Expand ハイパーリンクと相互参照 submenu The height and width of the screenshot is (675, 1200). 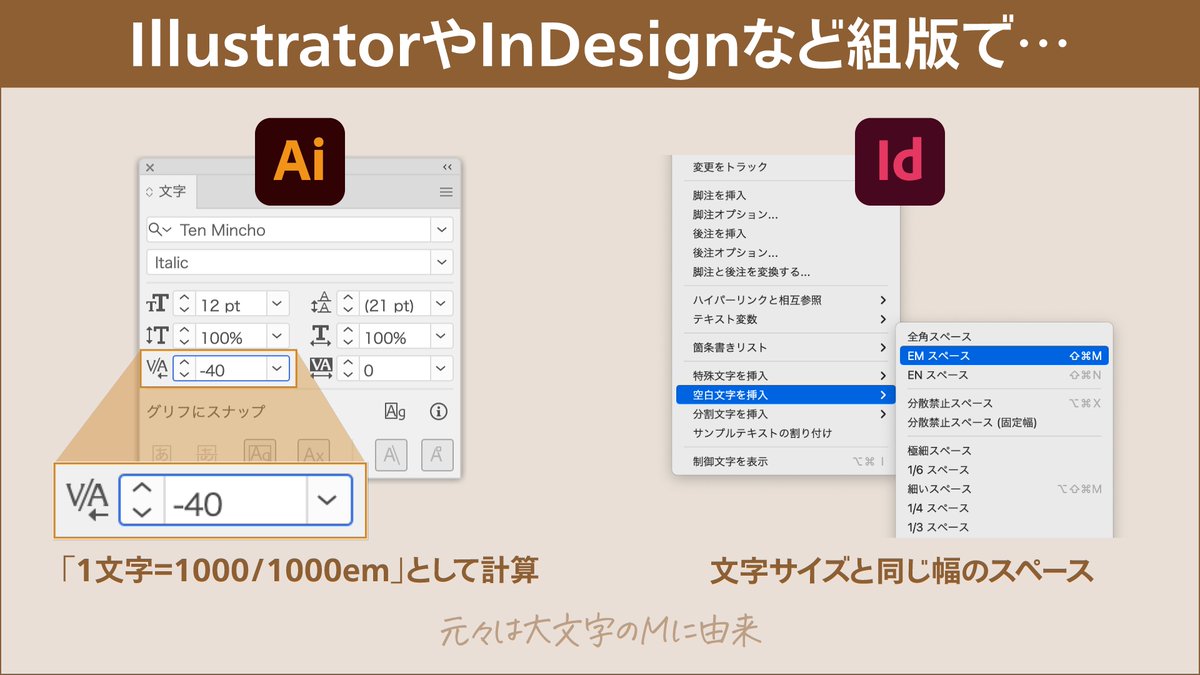pos(785,300)
